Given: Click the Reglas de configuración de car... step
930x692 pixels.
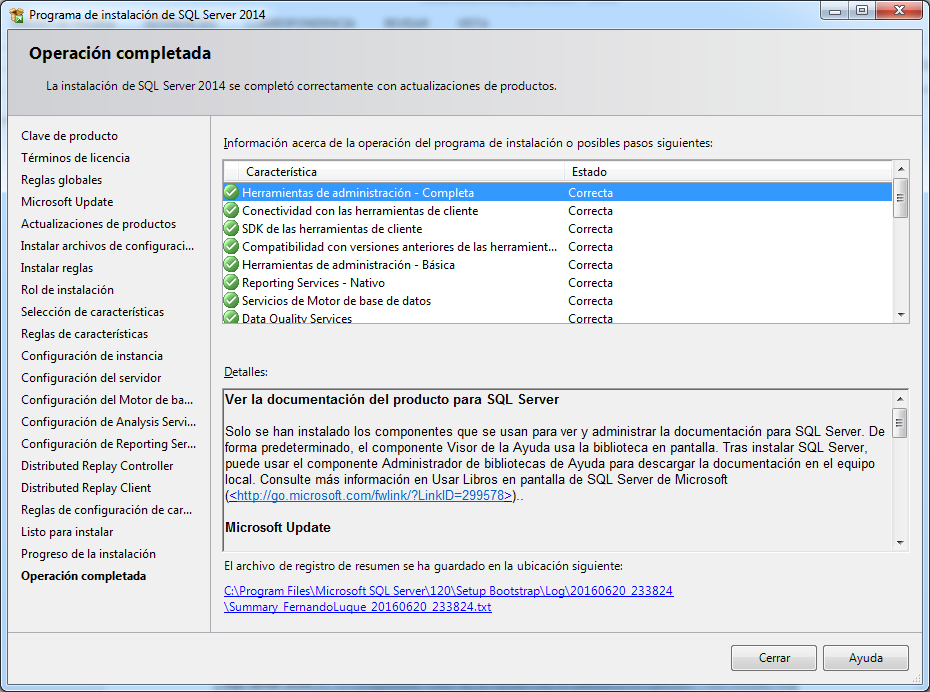Looking at the screenshot, I should point(107,509).
